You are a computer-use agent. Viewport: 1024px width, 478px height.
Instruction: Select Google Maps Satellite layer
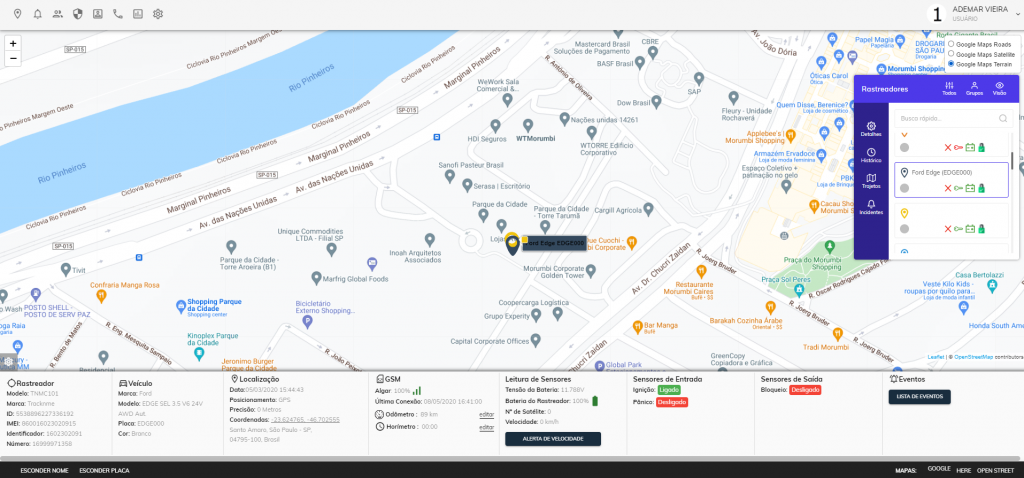[x=951, y=54]
